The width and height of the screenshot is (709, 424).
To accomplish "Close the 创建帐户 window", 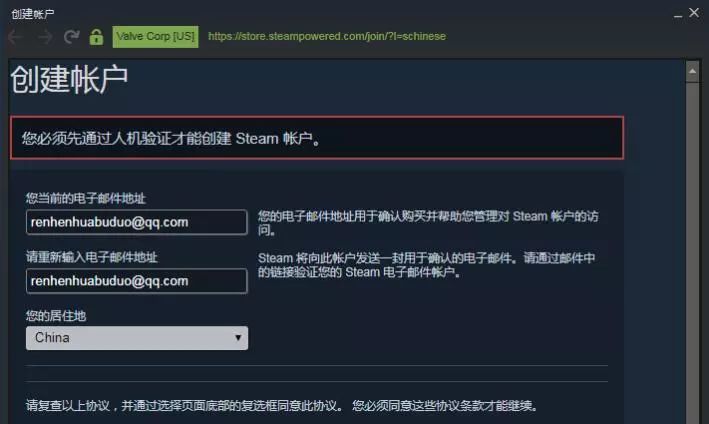I will click(694, 12).
